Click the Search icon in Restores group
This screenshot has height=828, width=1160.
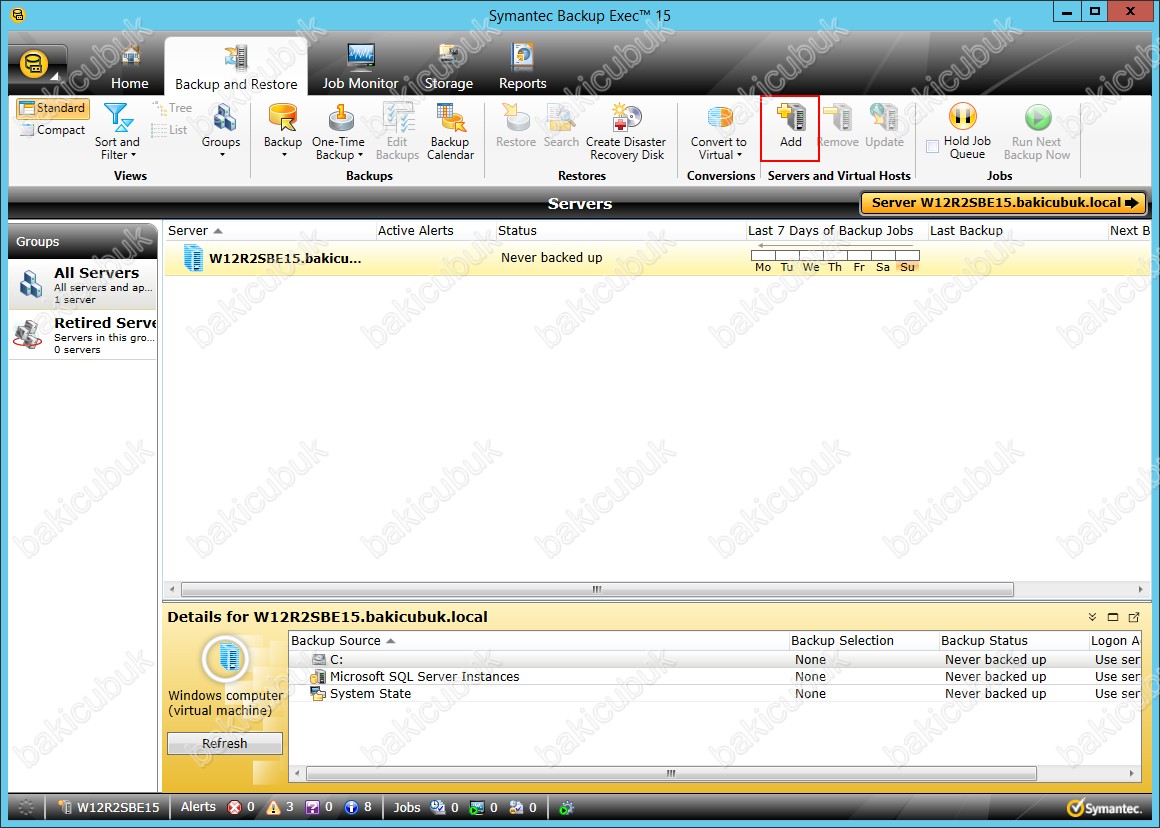coord(561,127)
